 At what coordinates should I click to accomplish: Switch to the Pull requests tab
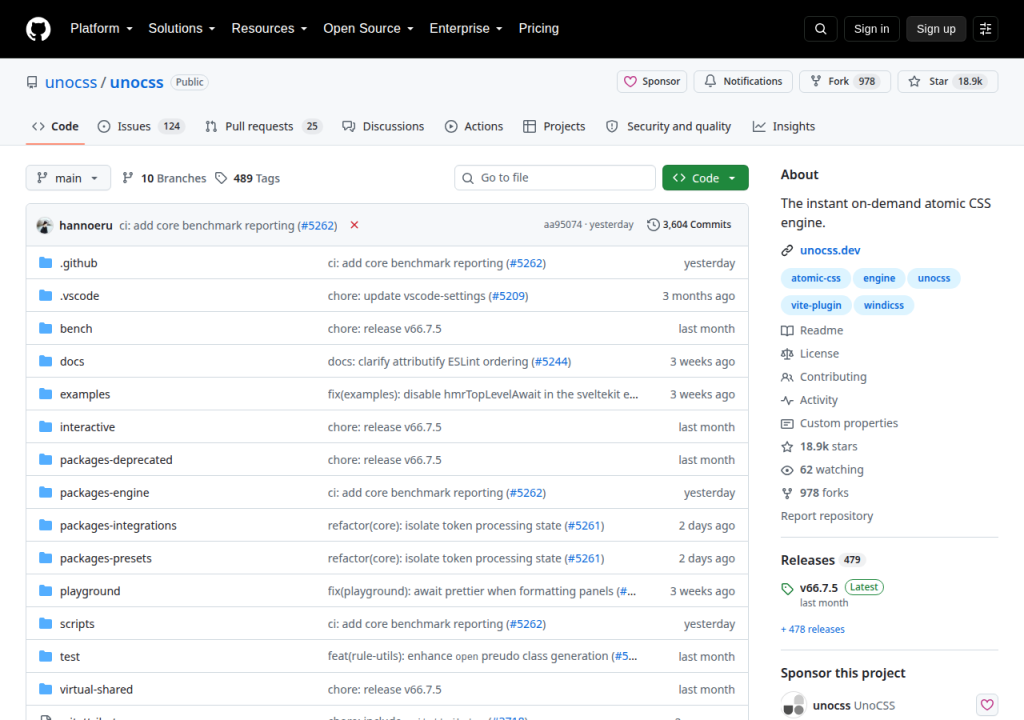coord(263,126)
